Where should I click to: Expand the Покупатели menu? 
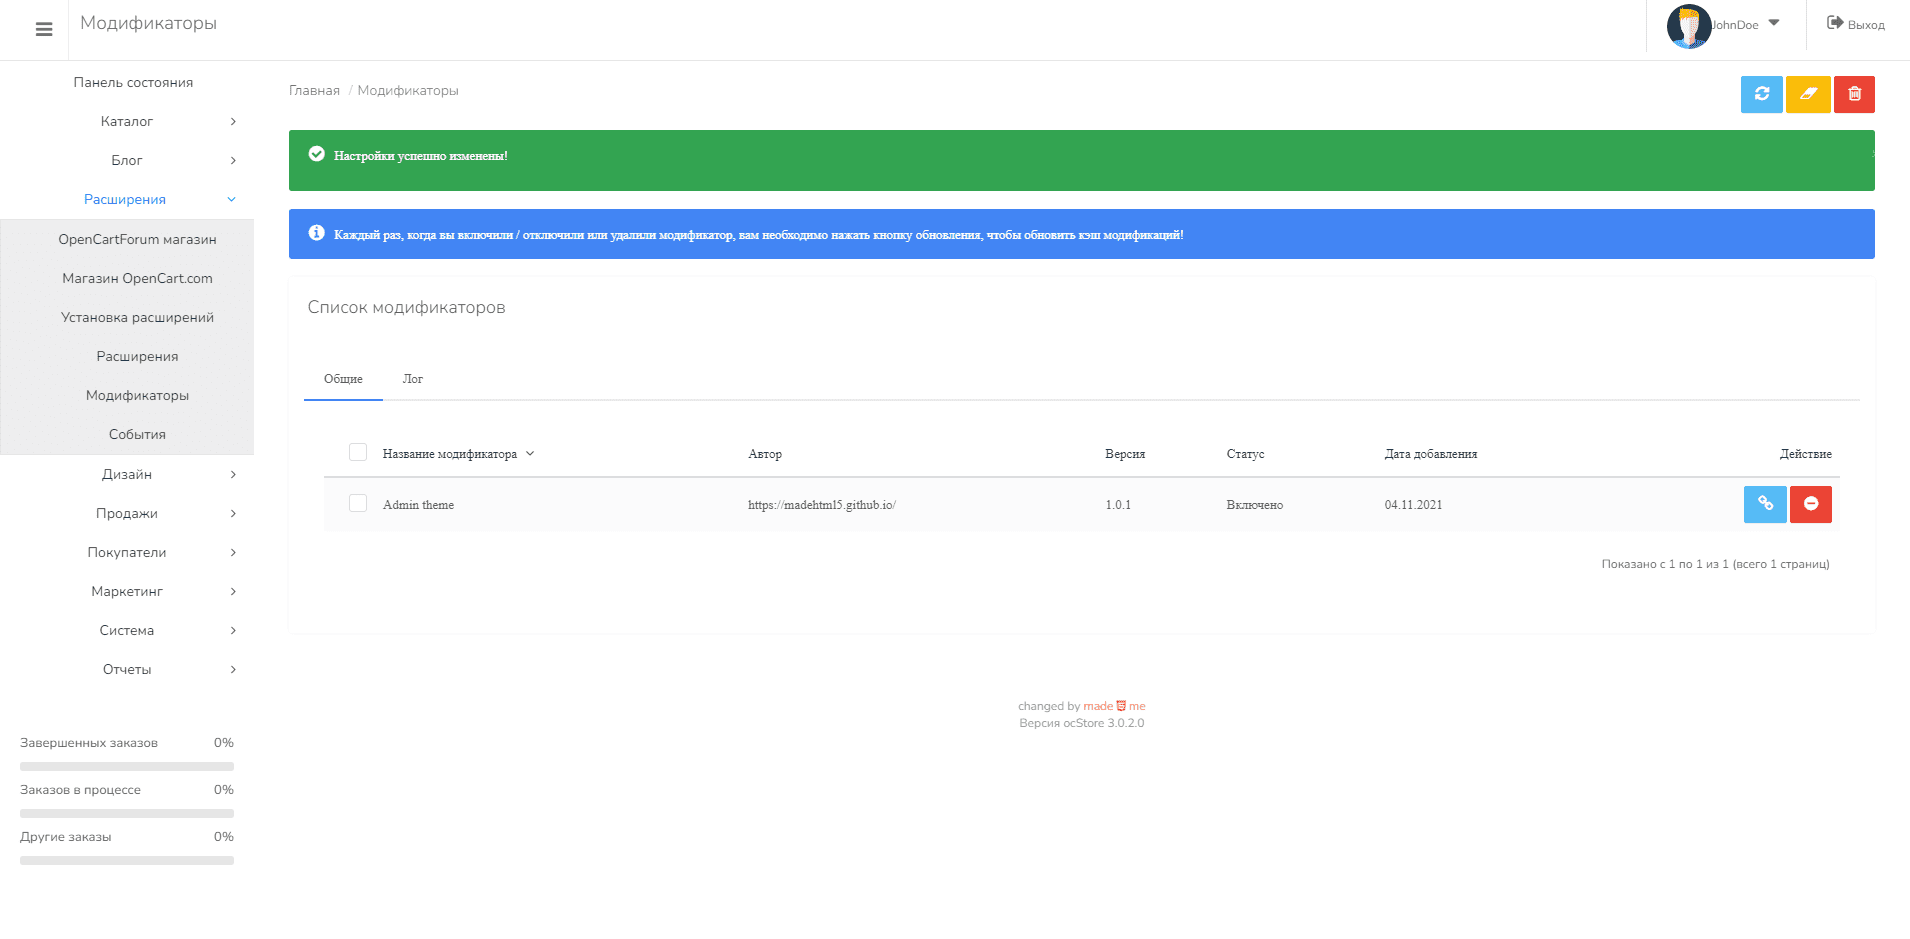coord(127,552)
